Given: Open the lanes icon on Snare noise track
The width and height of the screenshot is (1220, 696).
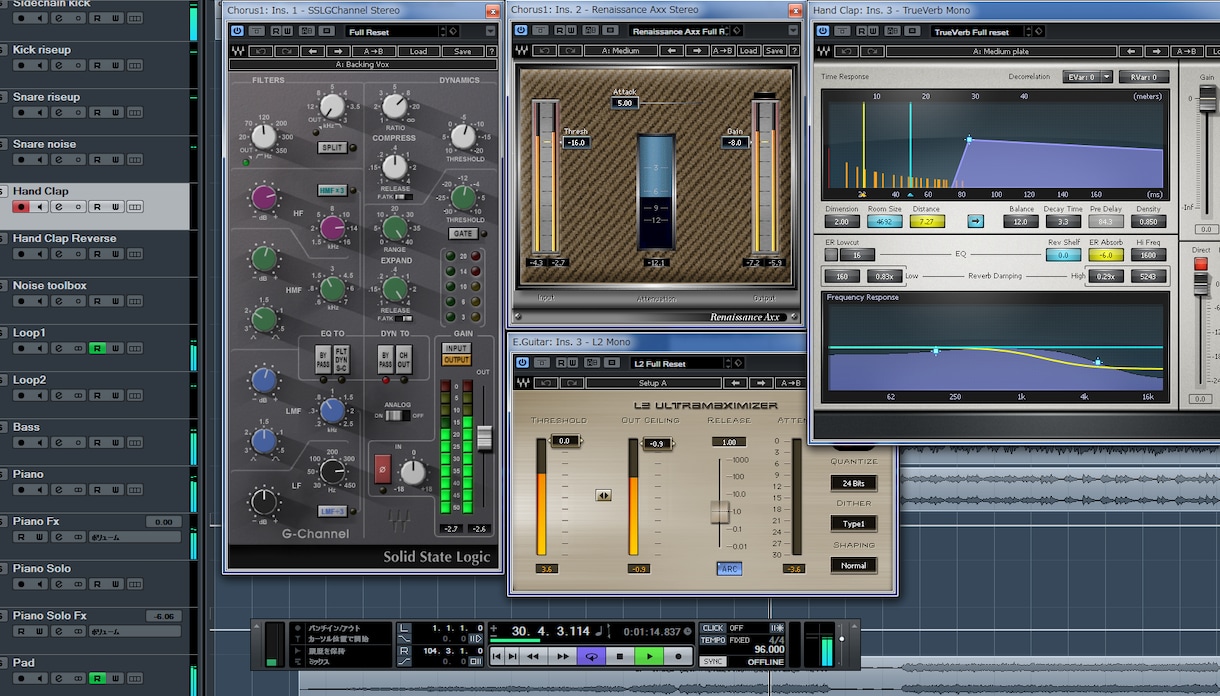Looking at the screenshot, I should point(135,160).
